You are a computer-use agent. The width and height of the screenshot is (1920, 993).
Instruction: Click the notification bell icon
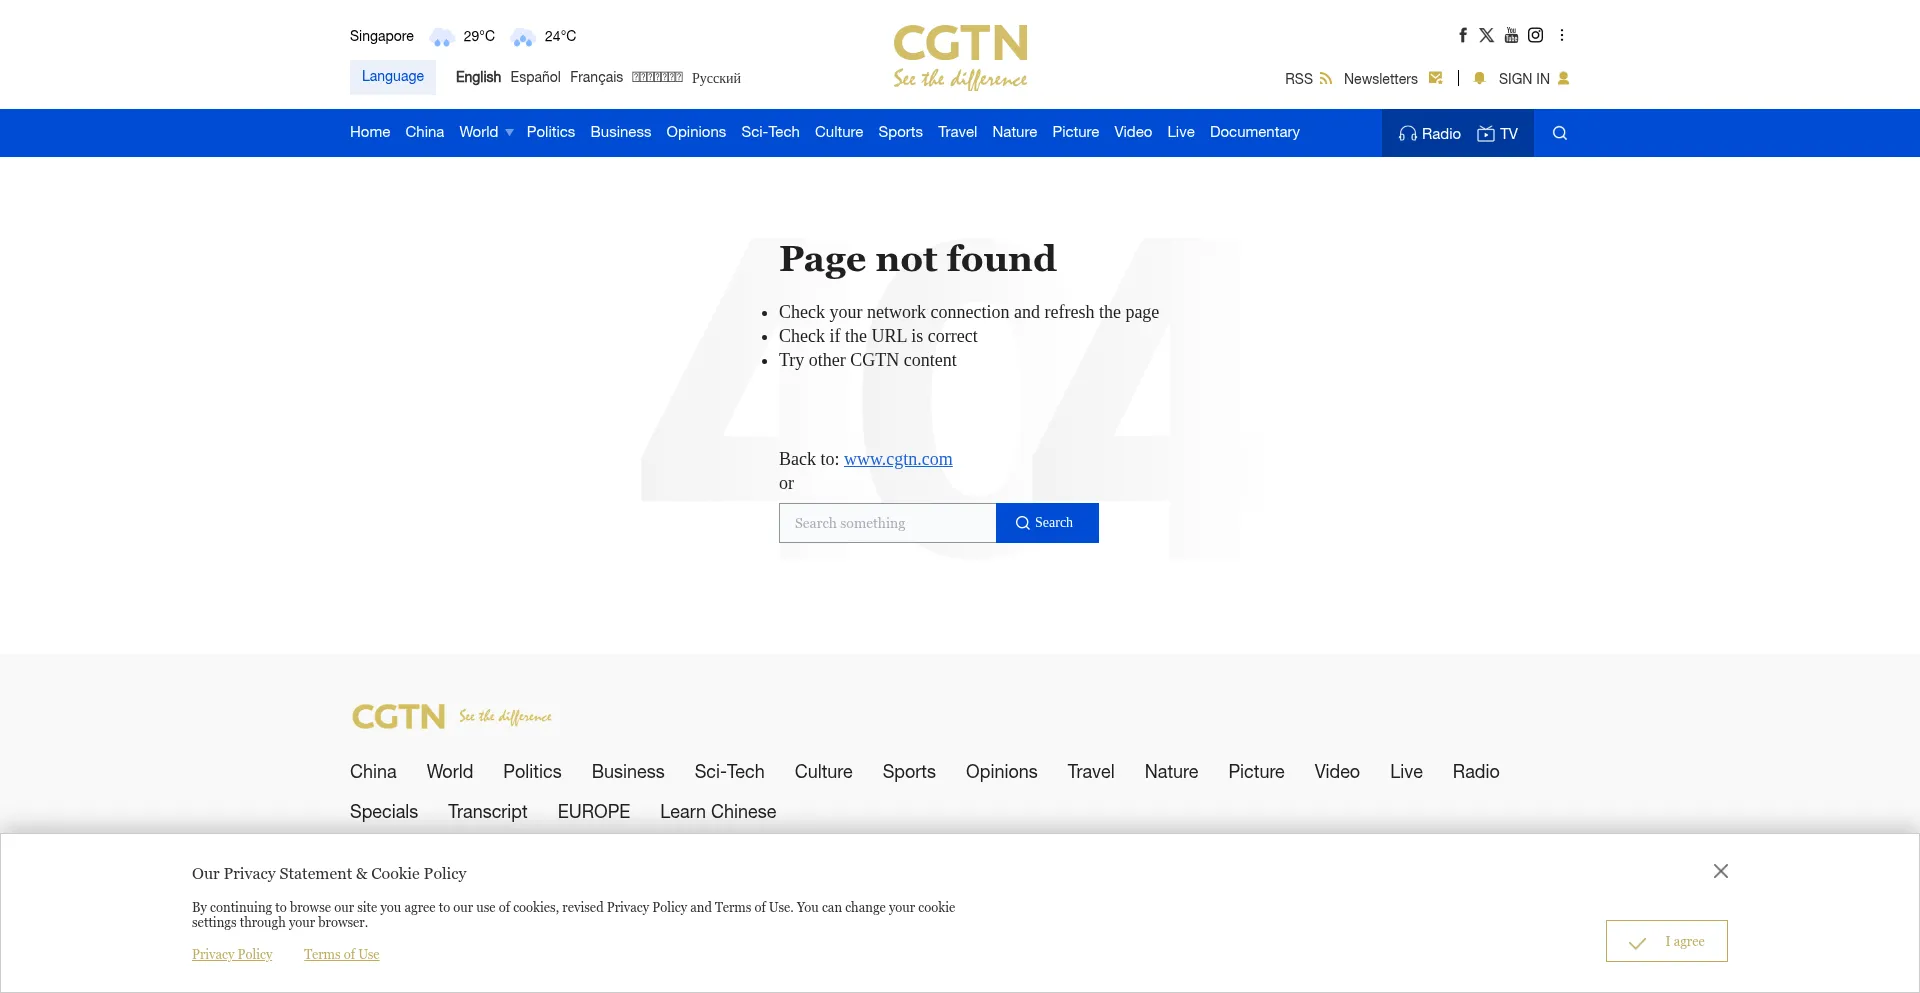click(x=1479, y=78)
